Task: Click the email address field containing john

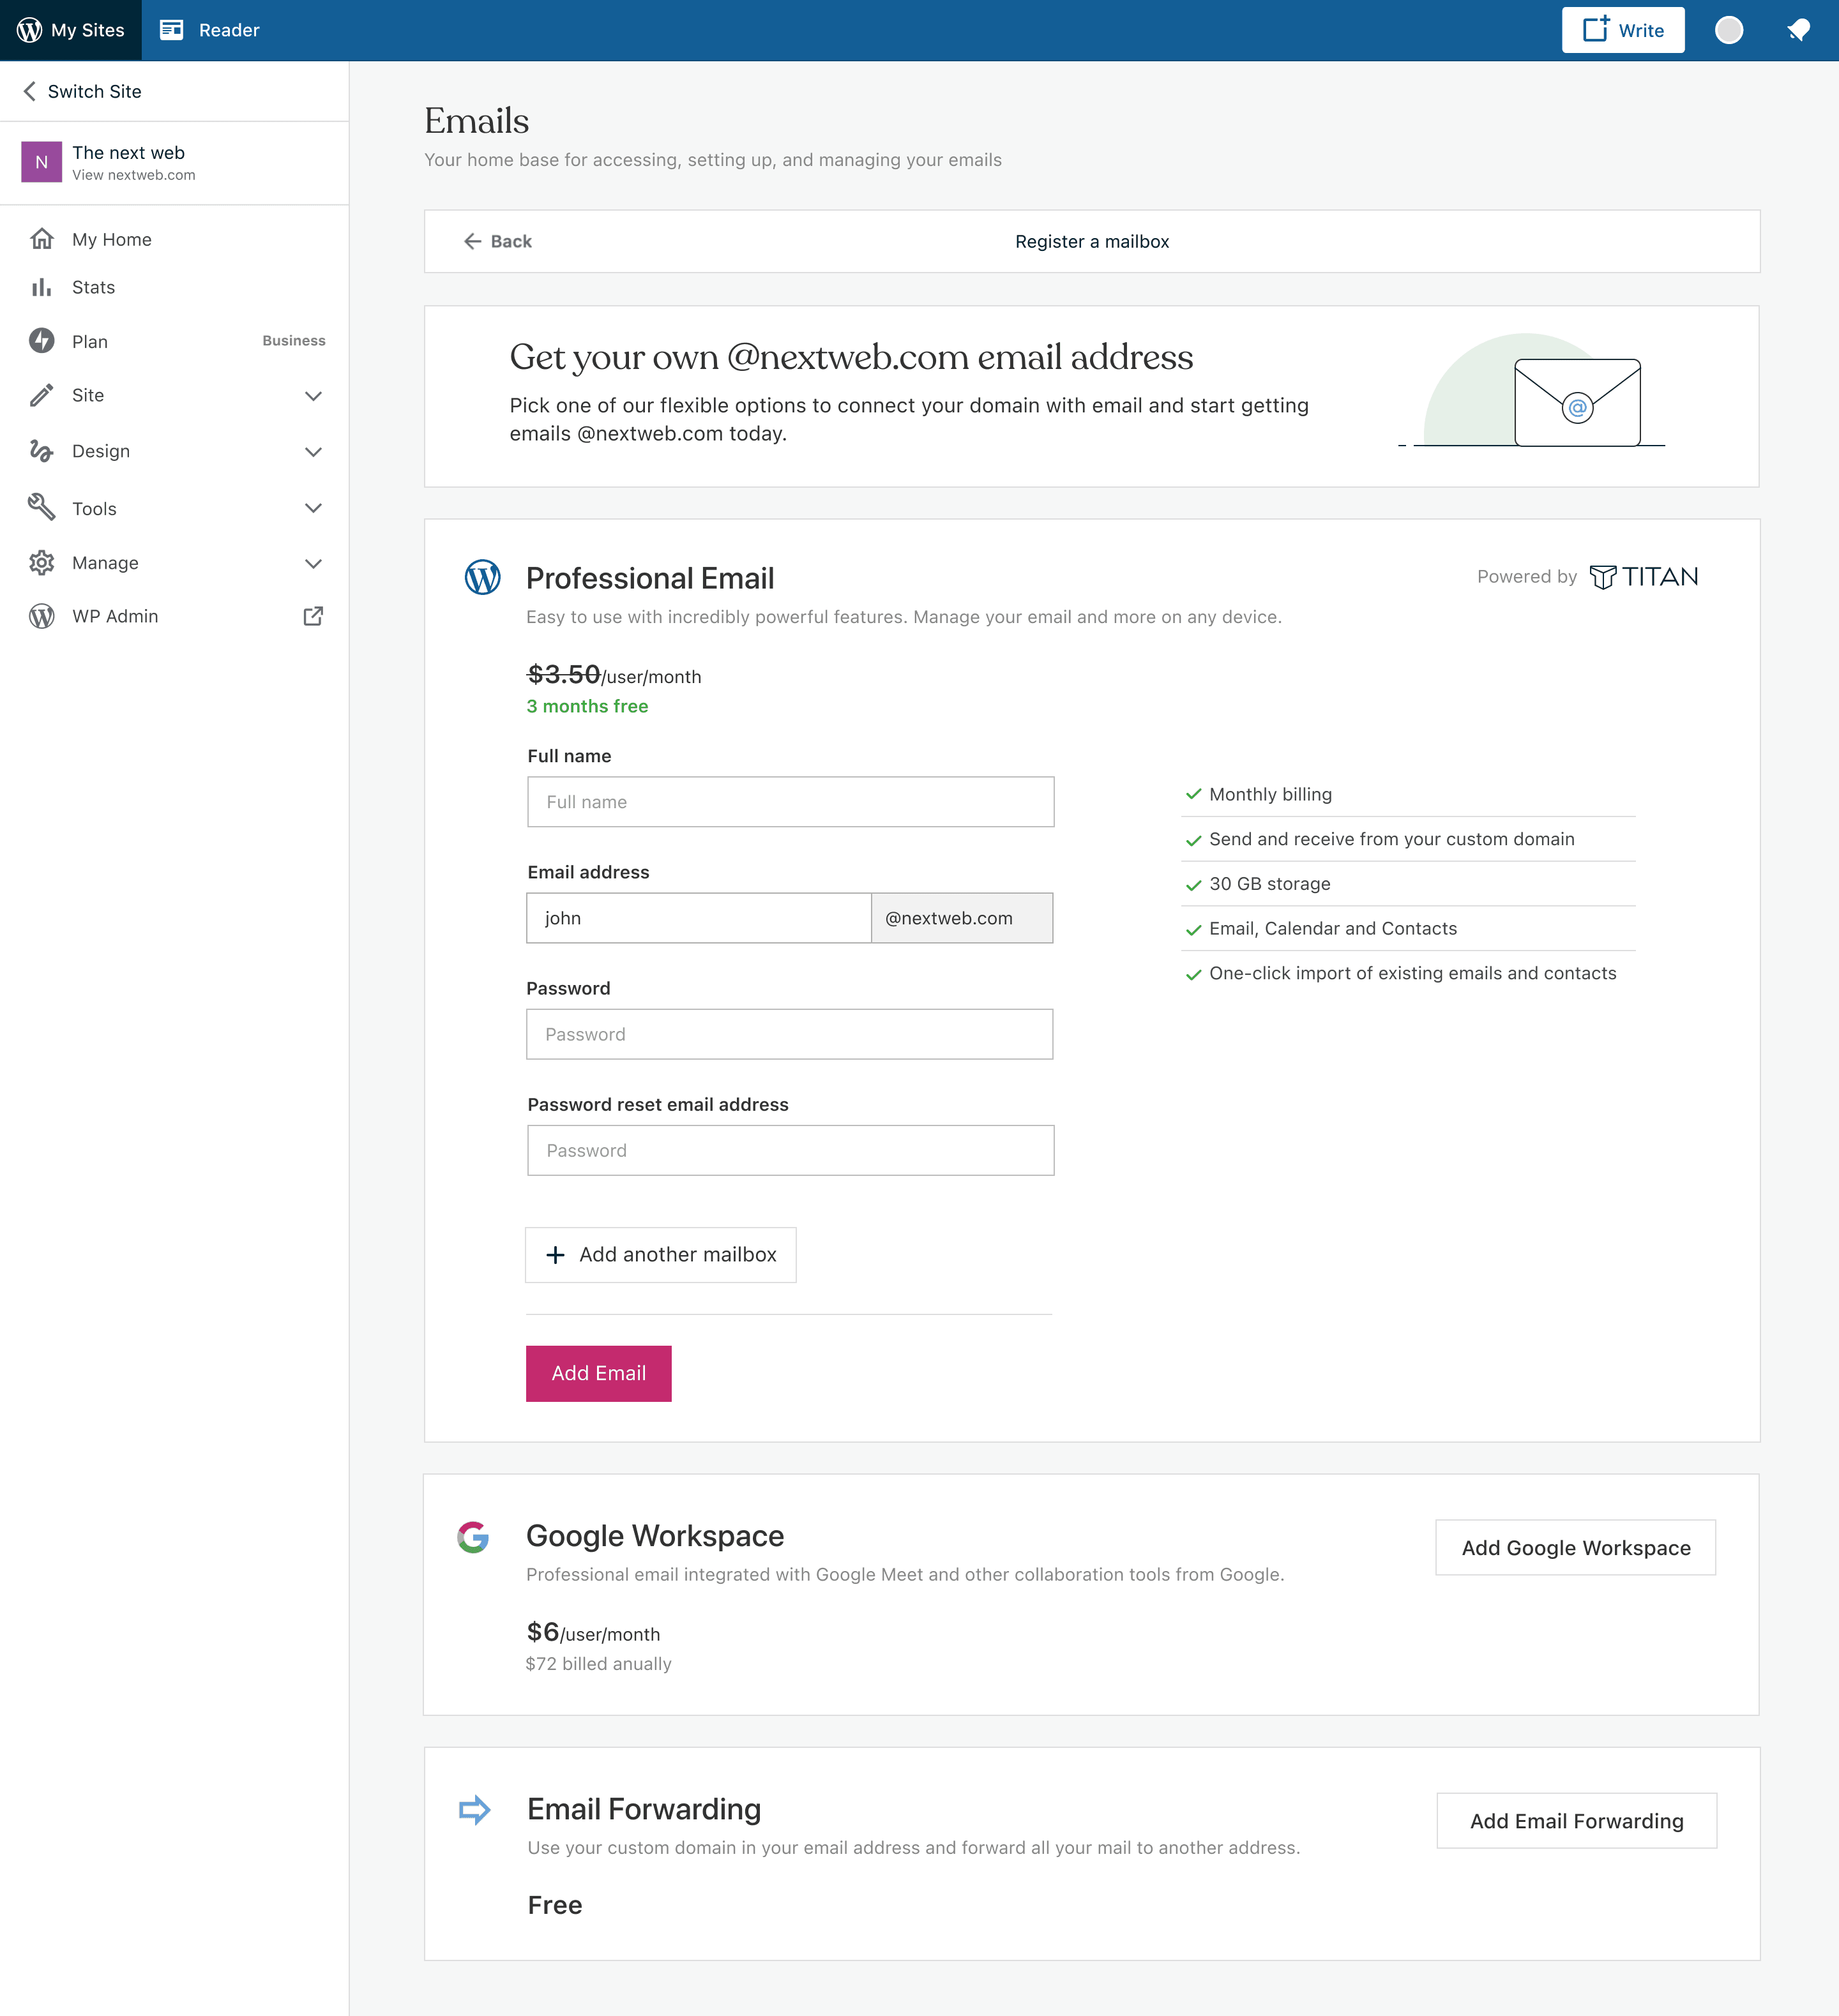Action: (699, 918)
